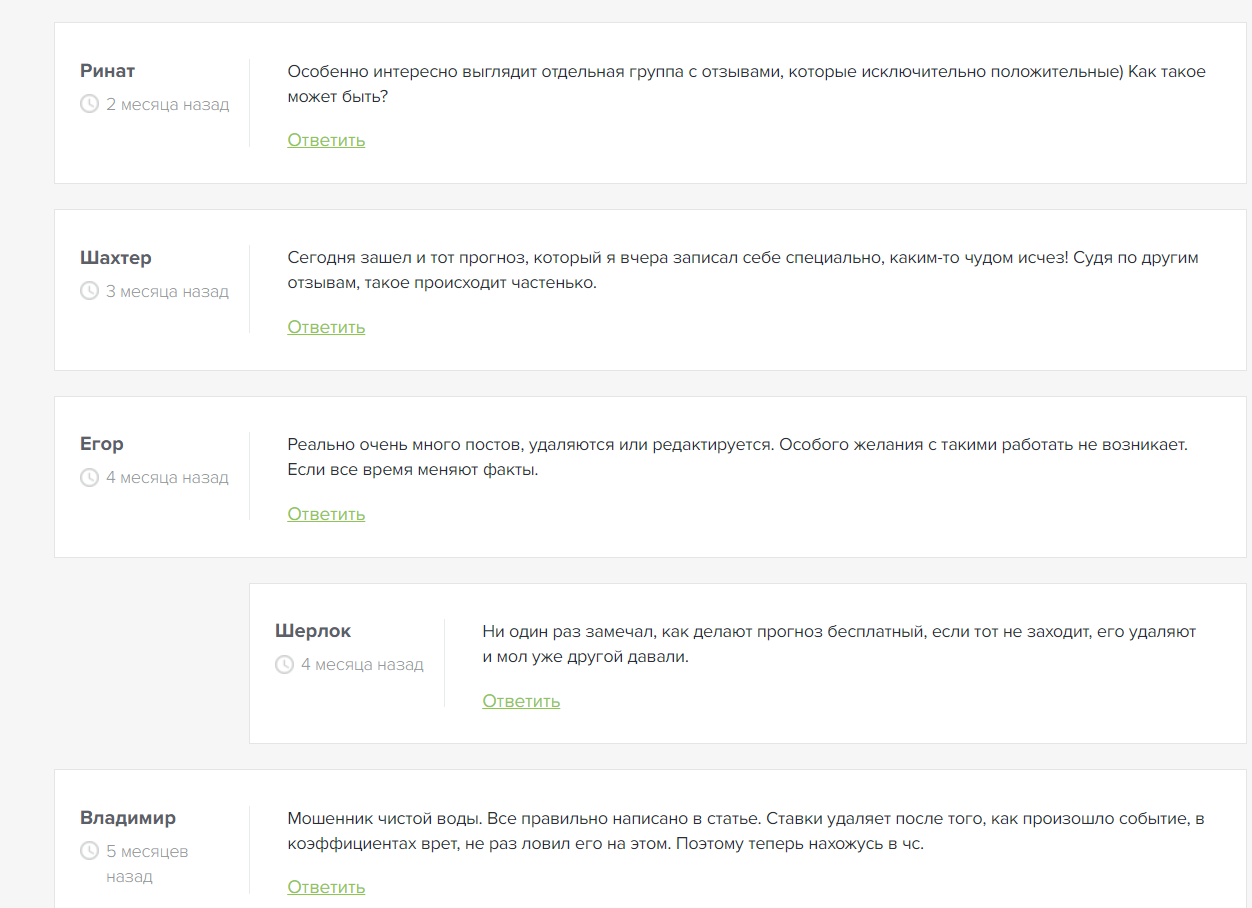Select the author name Шерлок
Screen dimensions: 1252x908
tap(313, 631)
